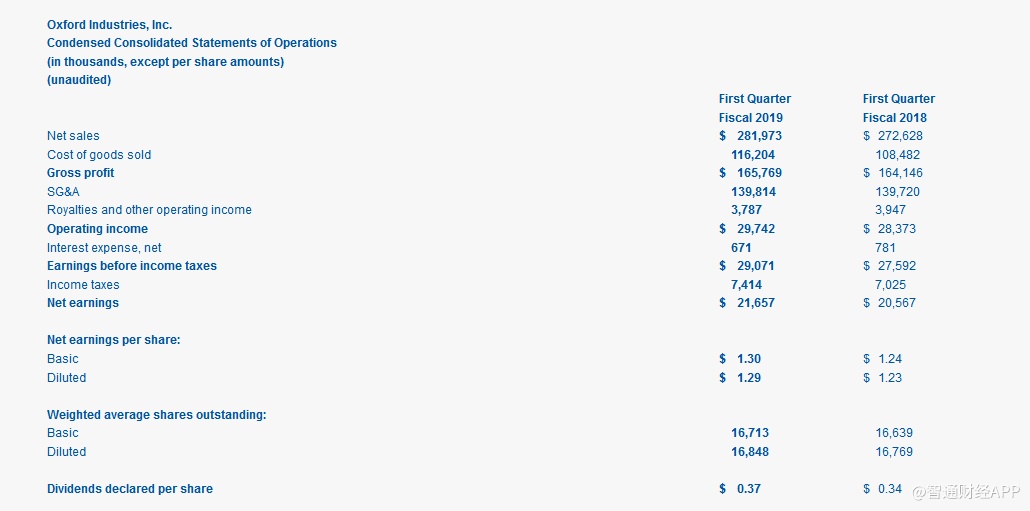Select Earnings before income taxes label
The width and height of the screenshot is (1030, 511).
point(132,266)
